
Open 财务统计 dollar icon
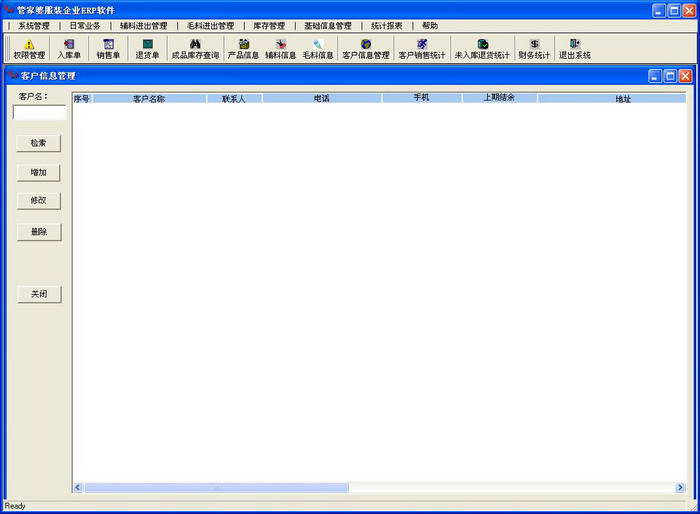(534, 49)
